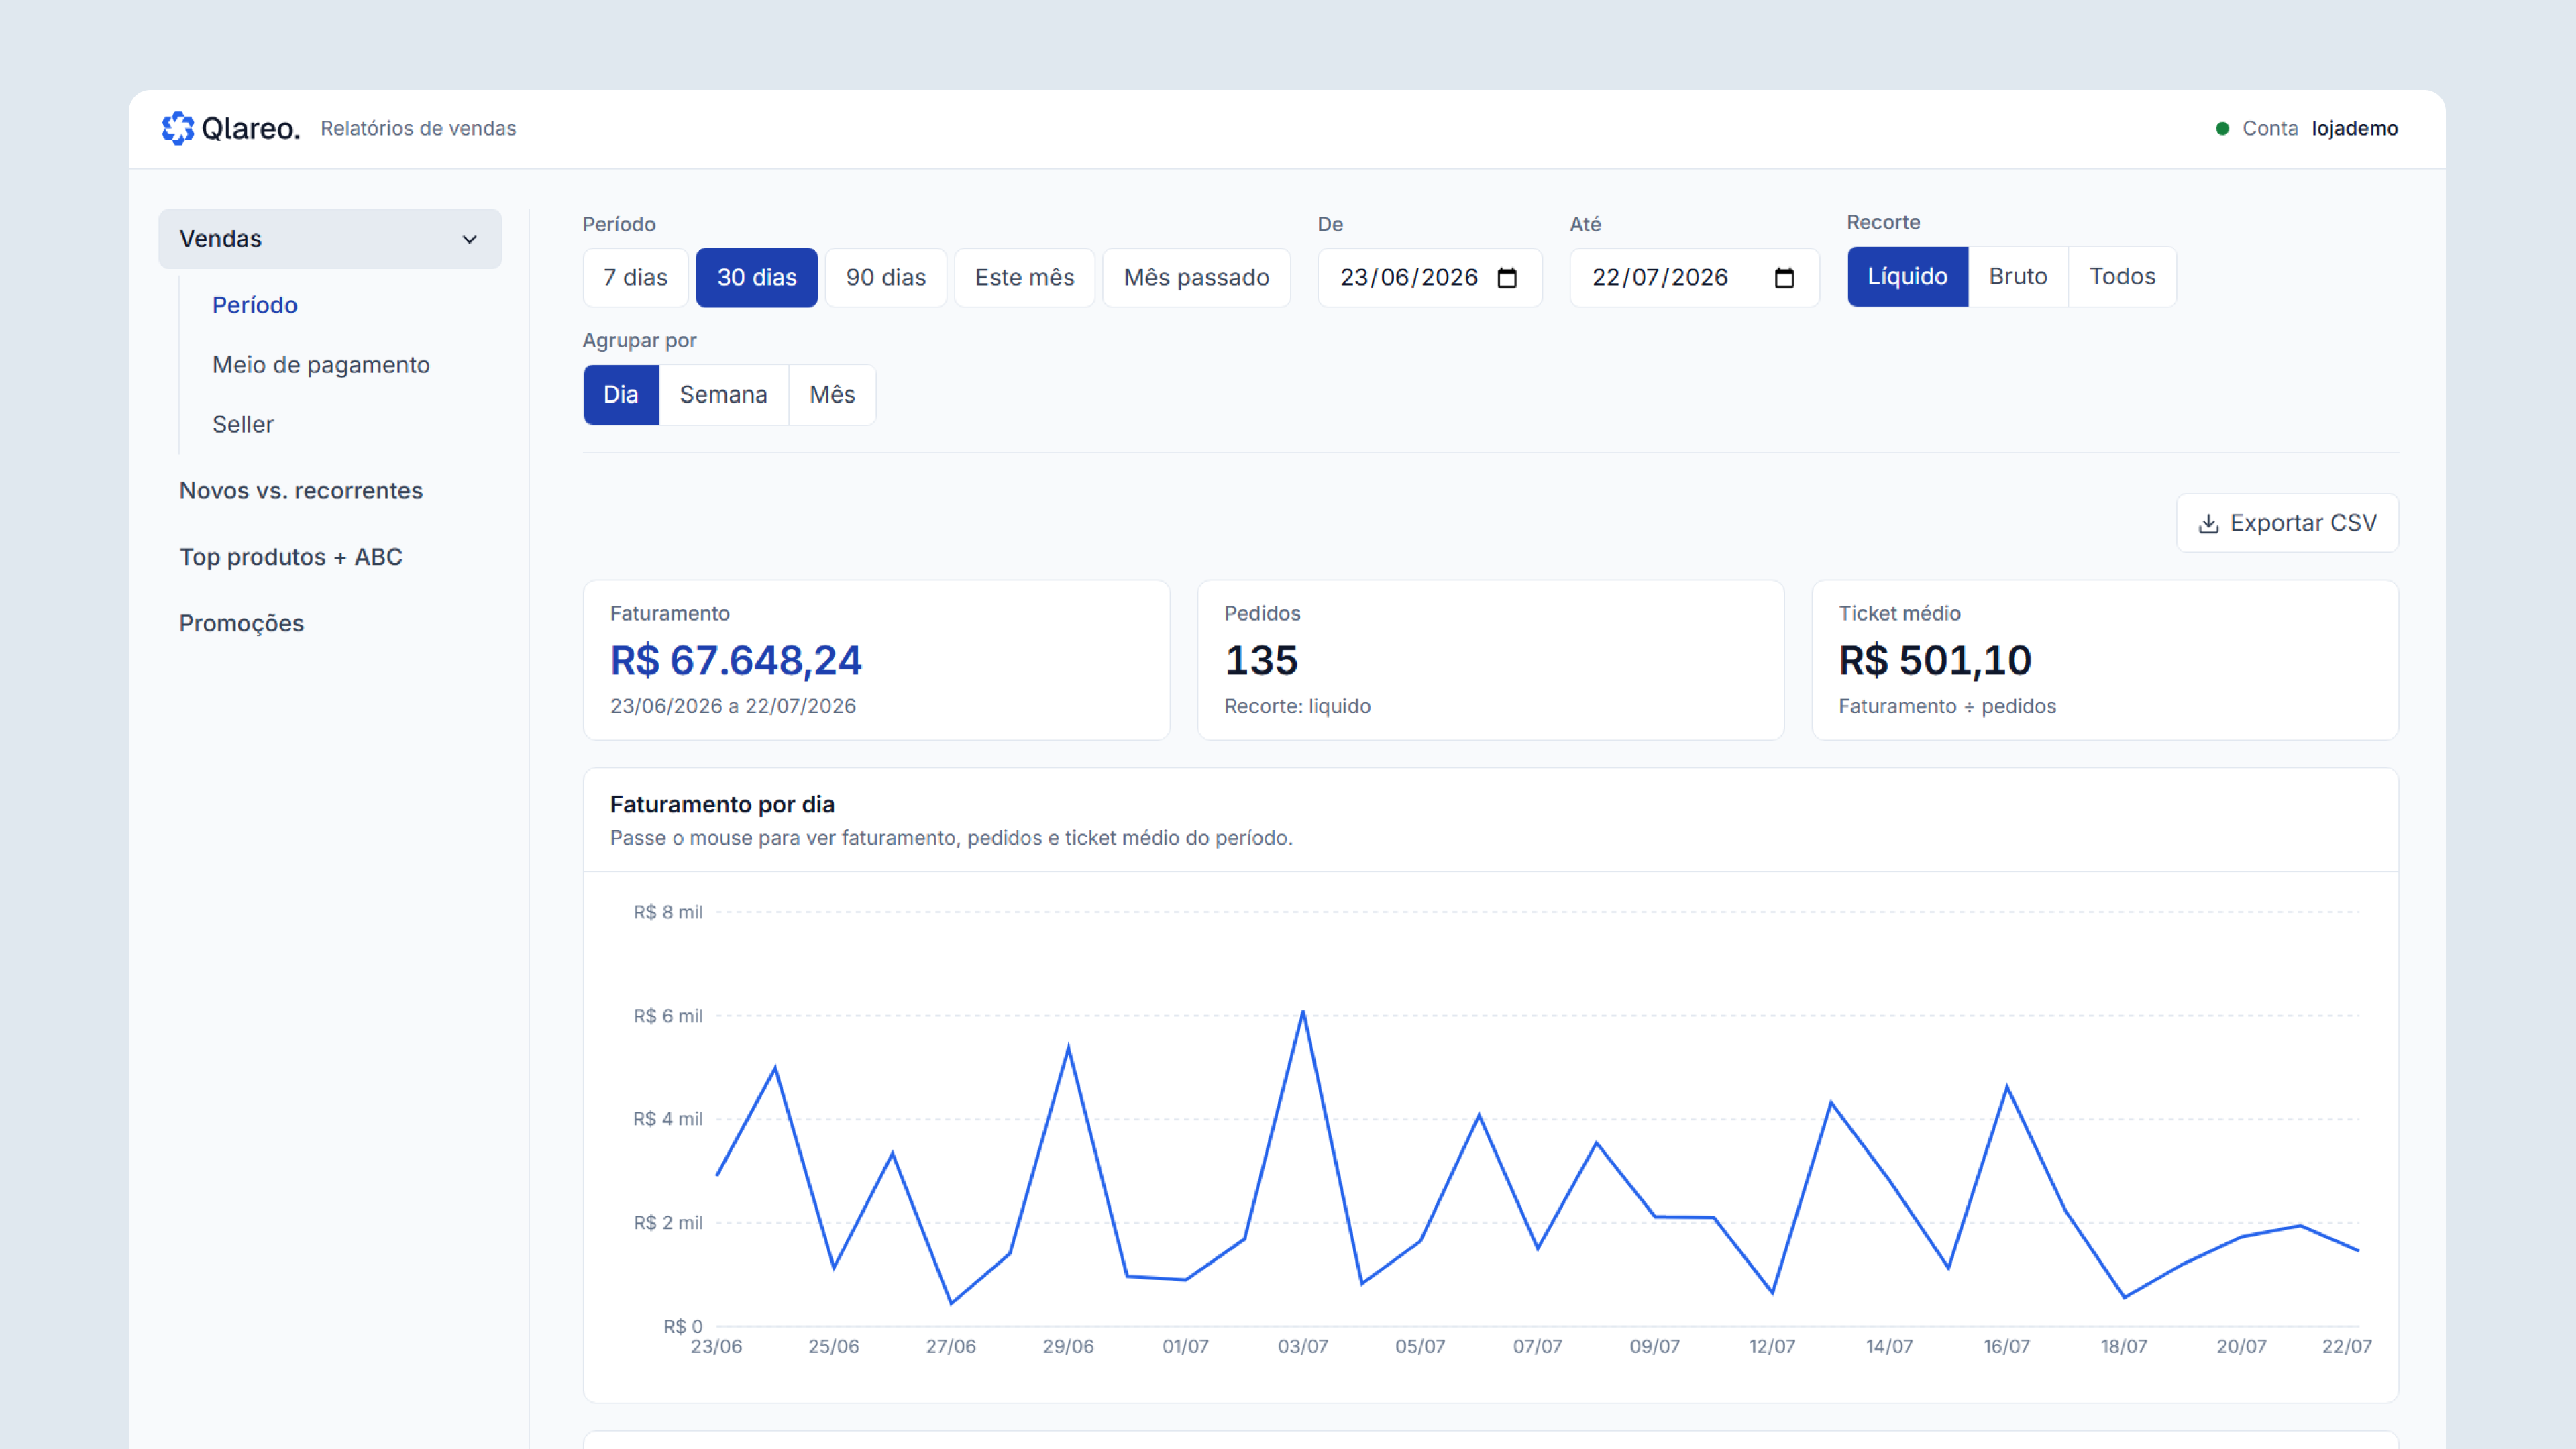This screenshot has width=2576, height=1449.
Task: Click the Faturamento value R$ 67.648,24
Action: [736, 660]
